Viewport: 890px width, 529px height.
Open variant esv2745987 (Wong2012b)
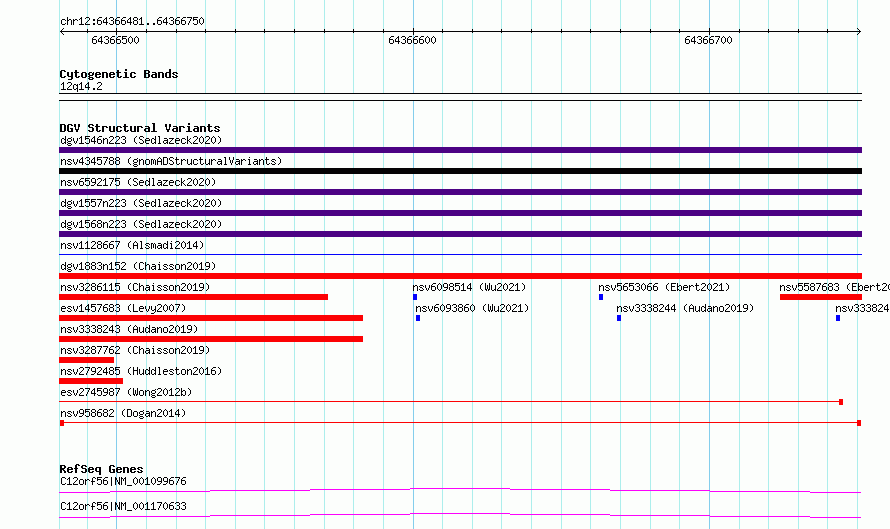click(126, 392)
